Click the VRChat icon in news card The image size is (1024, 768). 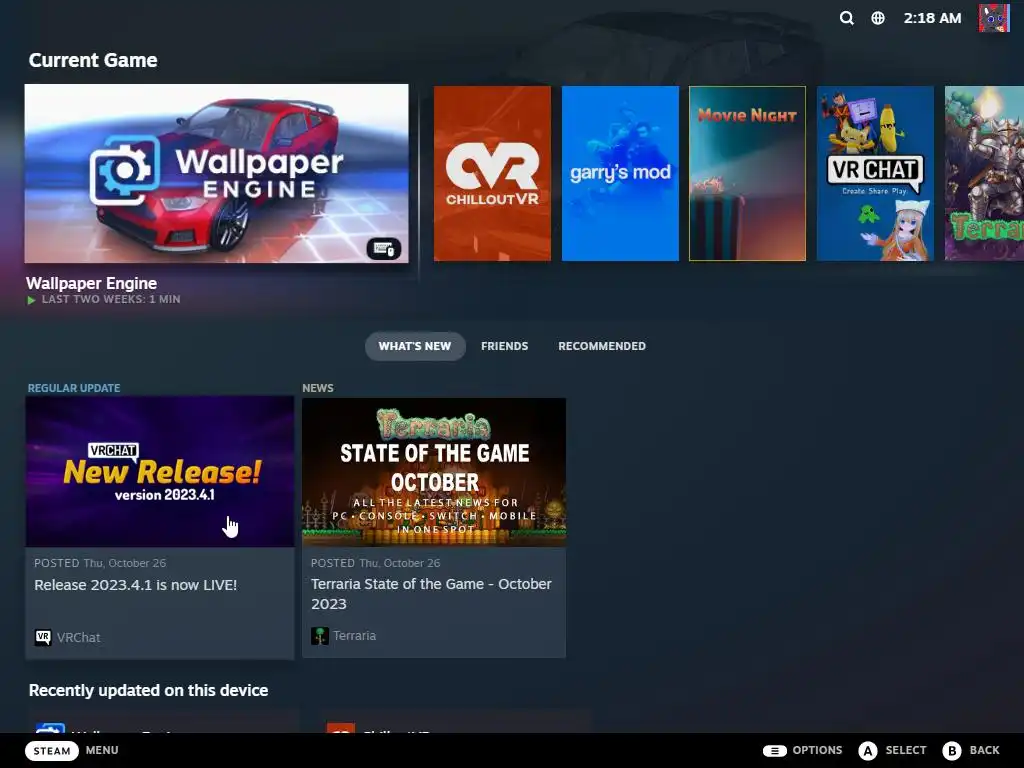tap(43, 637)
